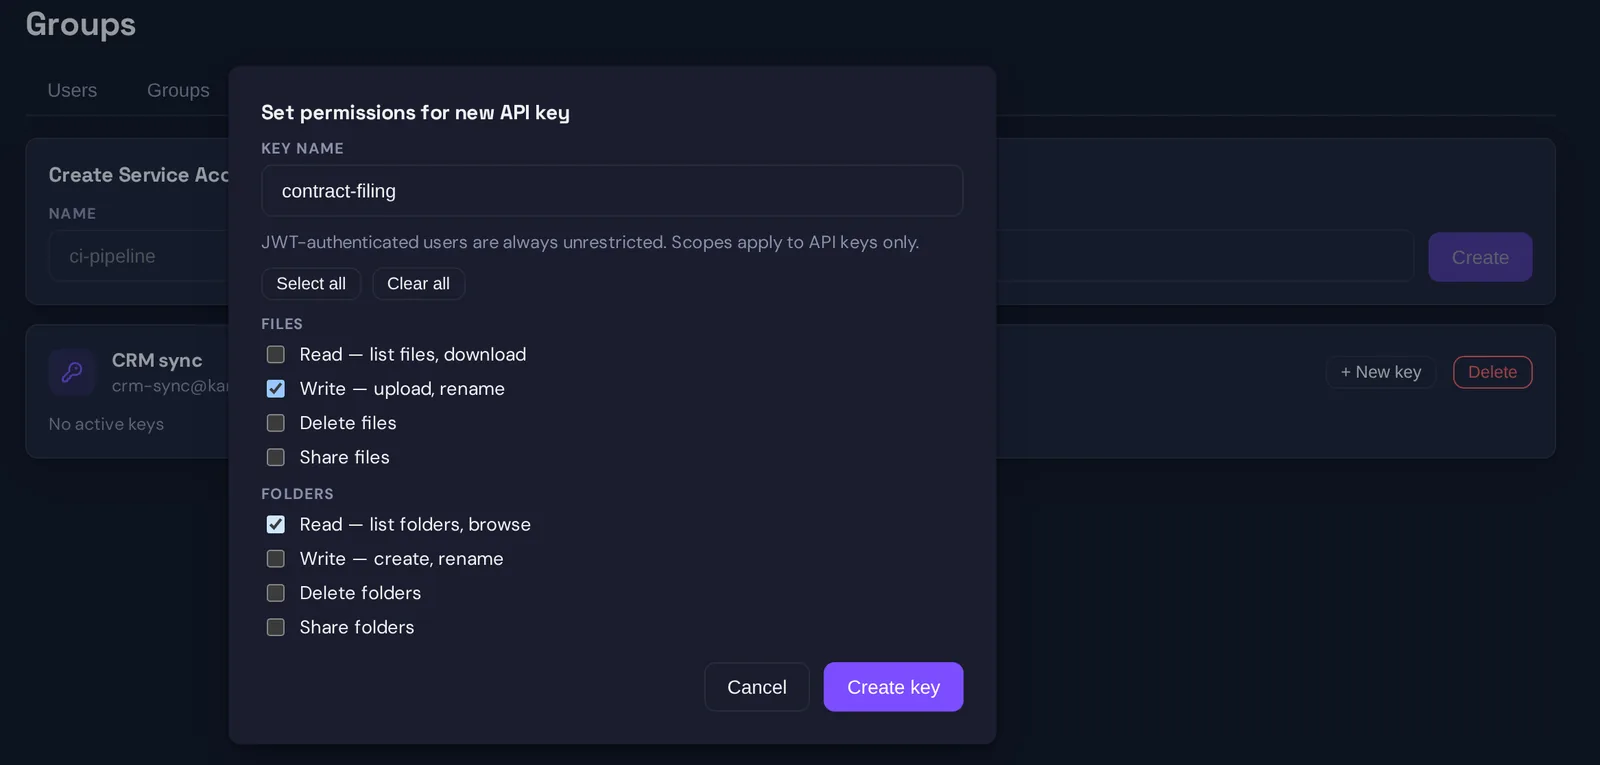
Task: Confirm with the Create key button
Action: click(x=893, y=687)
